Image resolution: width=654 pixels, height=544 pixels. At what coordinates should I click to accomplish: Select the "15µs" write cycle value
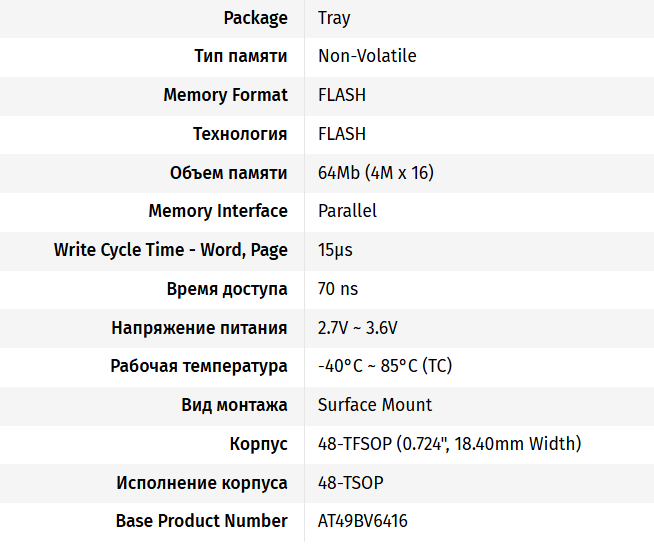(x=335, y=250)
